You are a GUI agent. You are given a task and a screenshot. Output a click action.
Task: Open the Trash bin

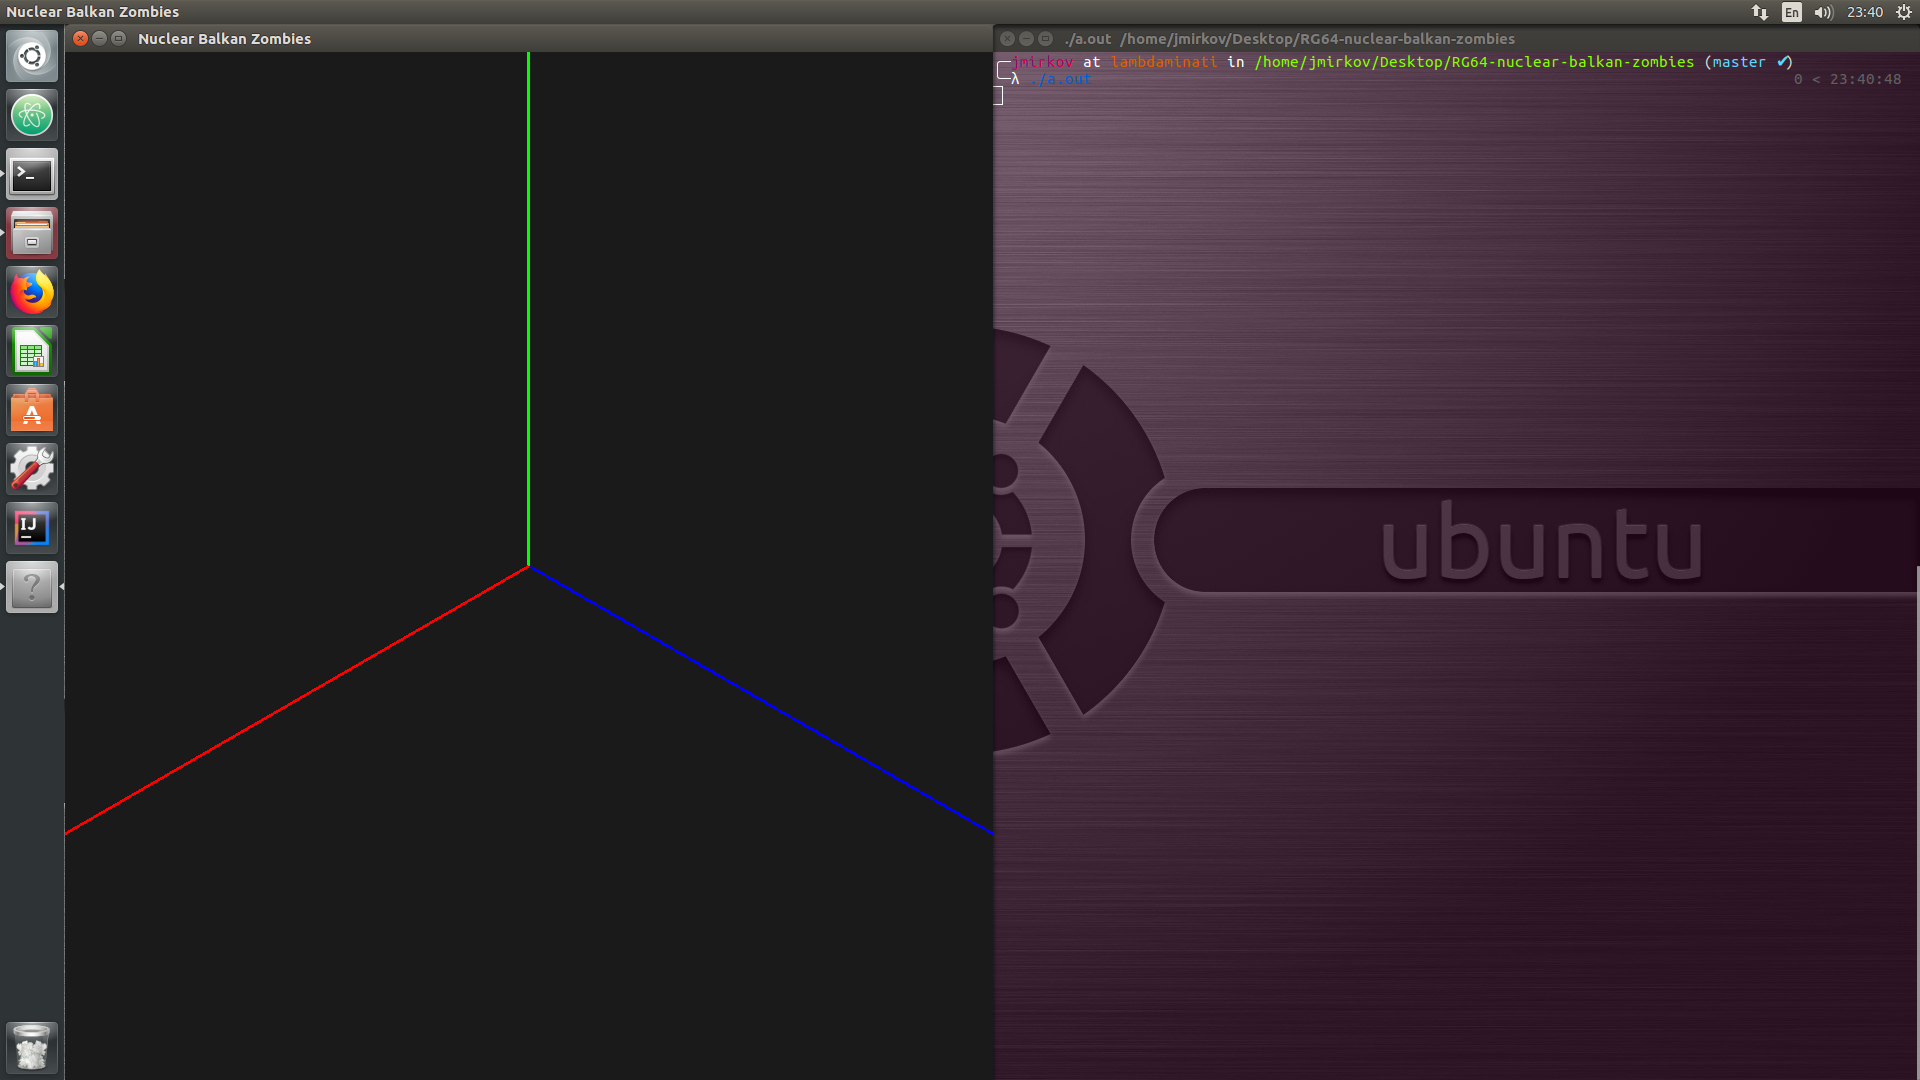[32, 1047]
